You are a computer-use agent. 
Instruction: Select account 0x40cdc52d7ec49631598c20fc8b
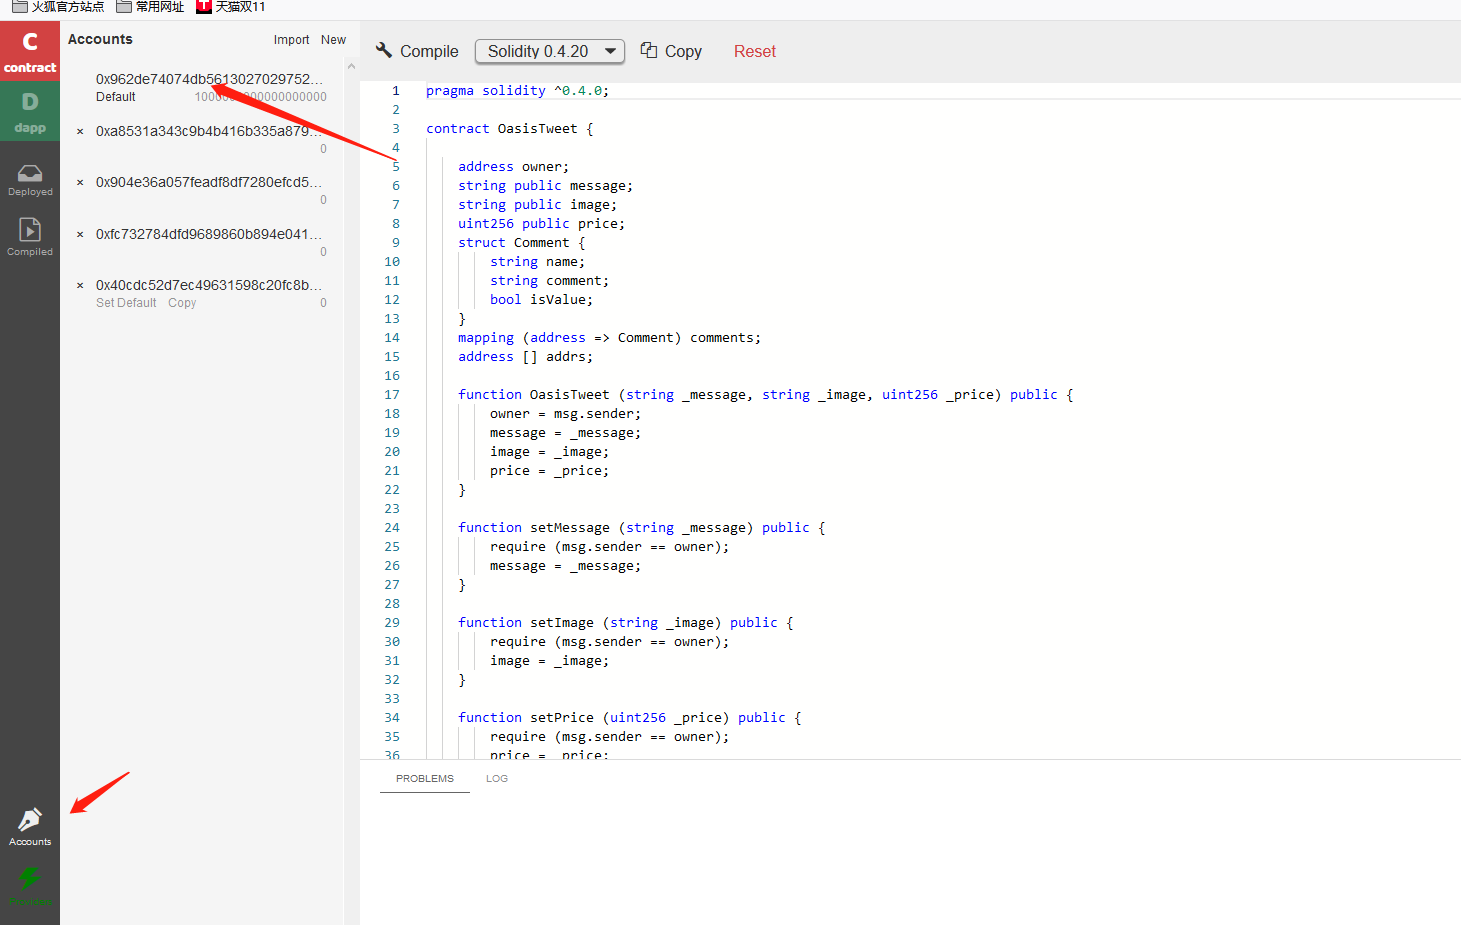pyautogui.click(x=209, y=286)
